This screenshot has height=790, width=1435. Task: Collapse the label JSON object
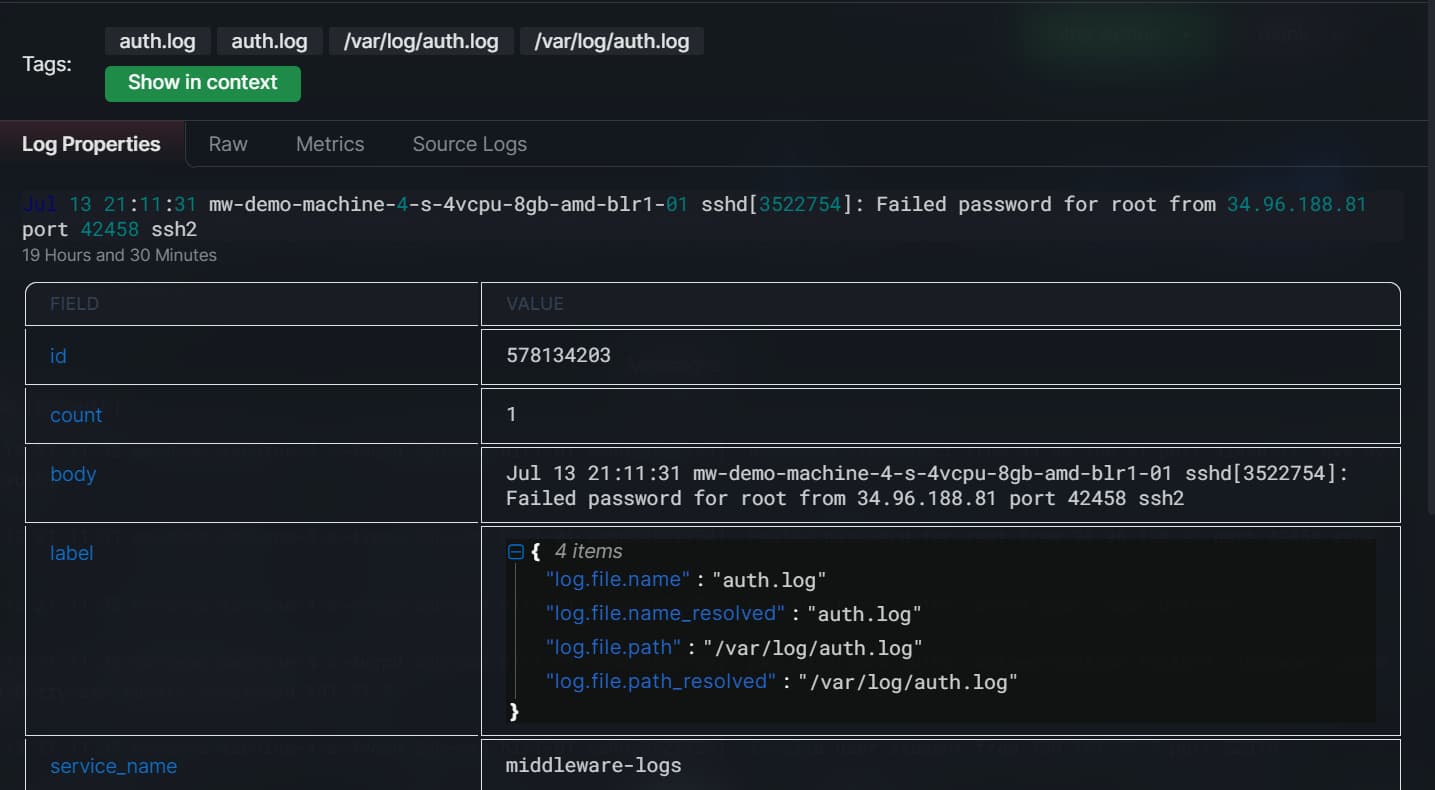516,551
